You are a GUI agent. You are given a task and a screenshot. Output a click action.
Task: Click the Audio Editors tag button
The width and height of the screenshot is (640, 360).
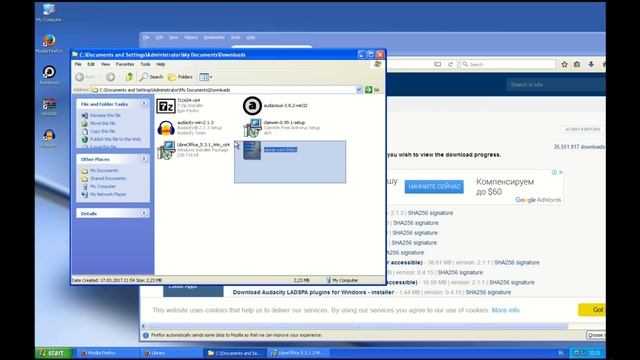tap(582, 129)
